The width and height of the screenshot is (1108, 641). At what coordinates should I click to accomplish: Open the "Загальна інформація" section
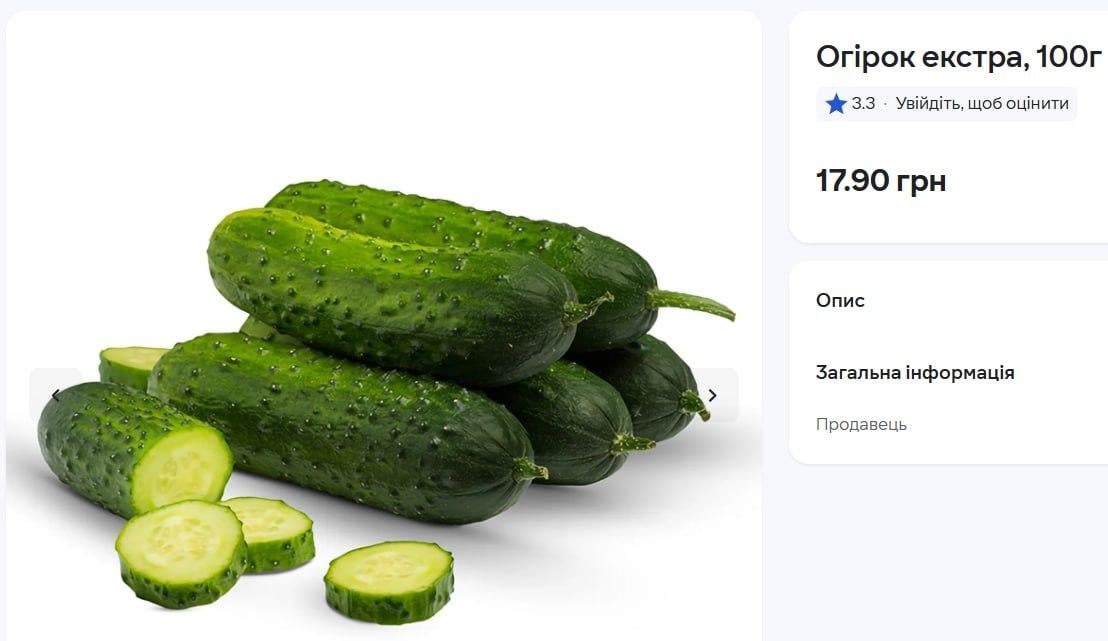915,373
